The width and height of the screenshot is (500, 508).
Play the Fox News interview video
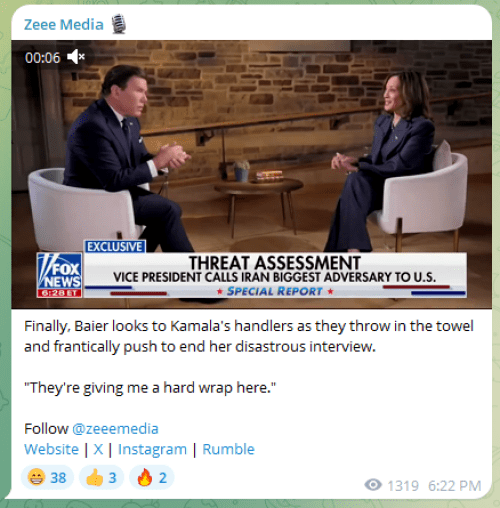click(251, 174)
